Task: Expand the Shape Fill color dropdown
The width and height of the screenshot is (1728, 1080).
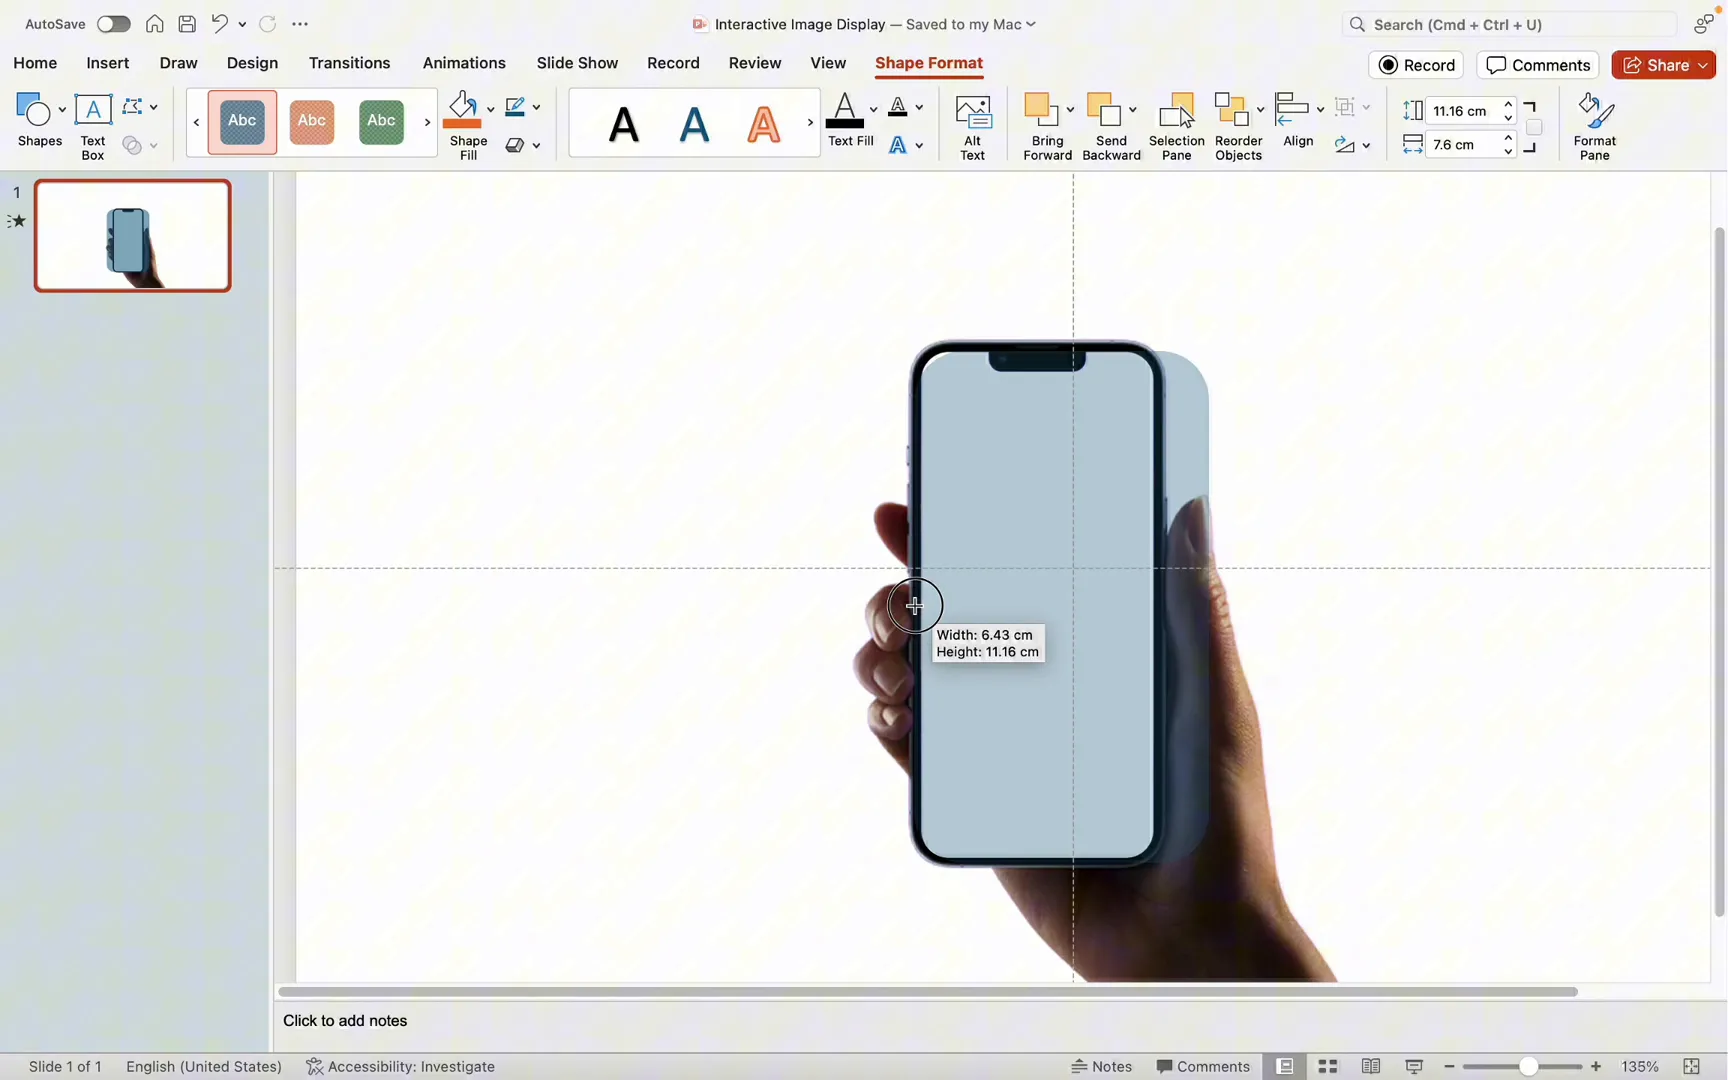Action: 490,109
